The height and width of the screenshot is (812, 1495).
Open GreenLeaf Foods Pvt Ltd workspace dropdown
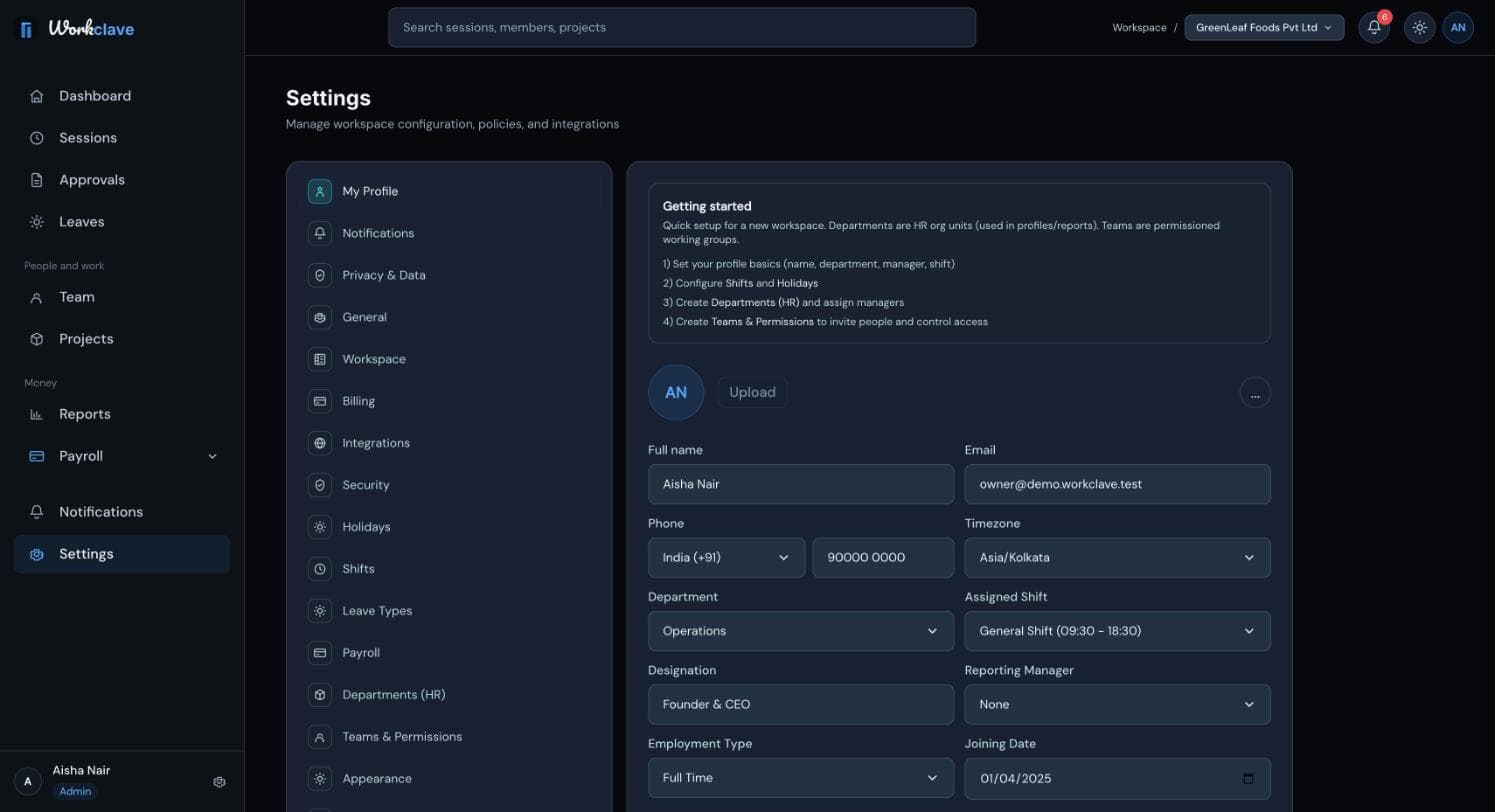[1264, 28]
